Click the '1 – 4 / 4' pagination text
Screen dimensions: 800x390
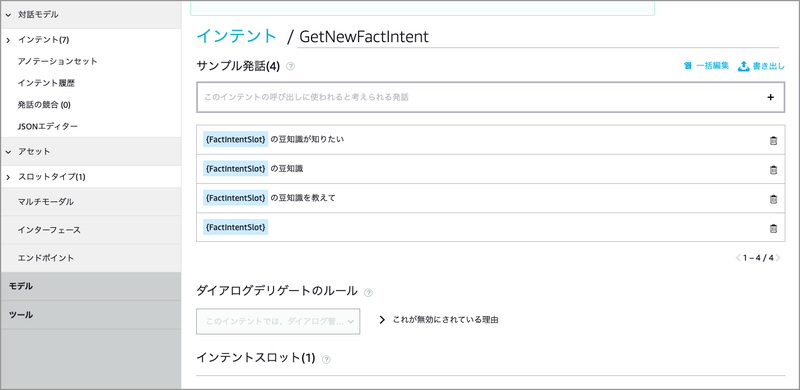click(x=758, y=258)
